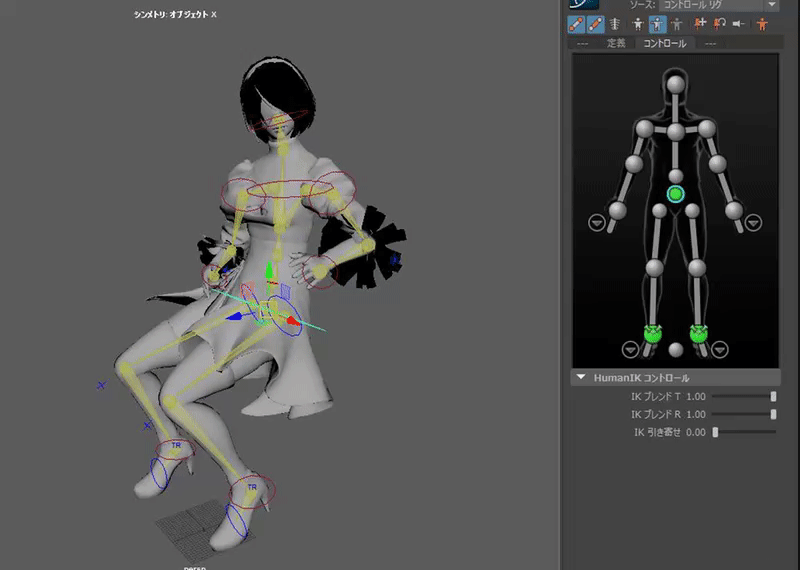Select the Selection keying mode icon
Image resolution: width=800 pixels, height=570 pixels.
(x=677, y=23)
